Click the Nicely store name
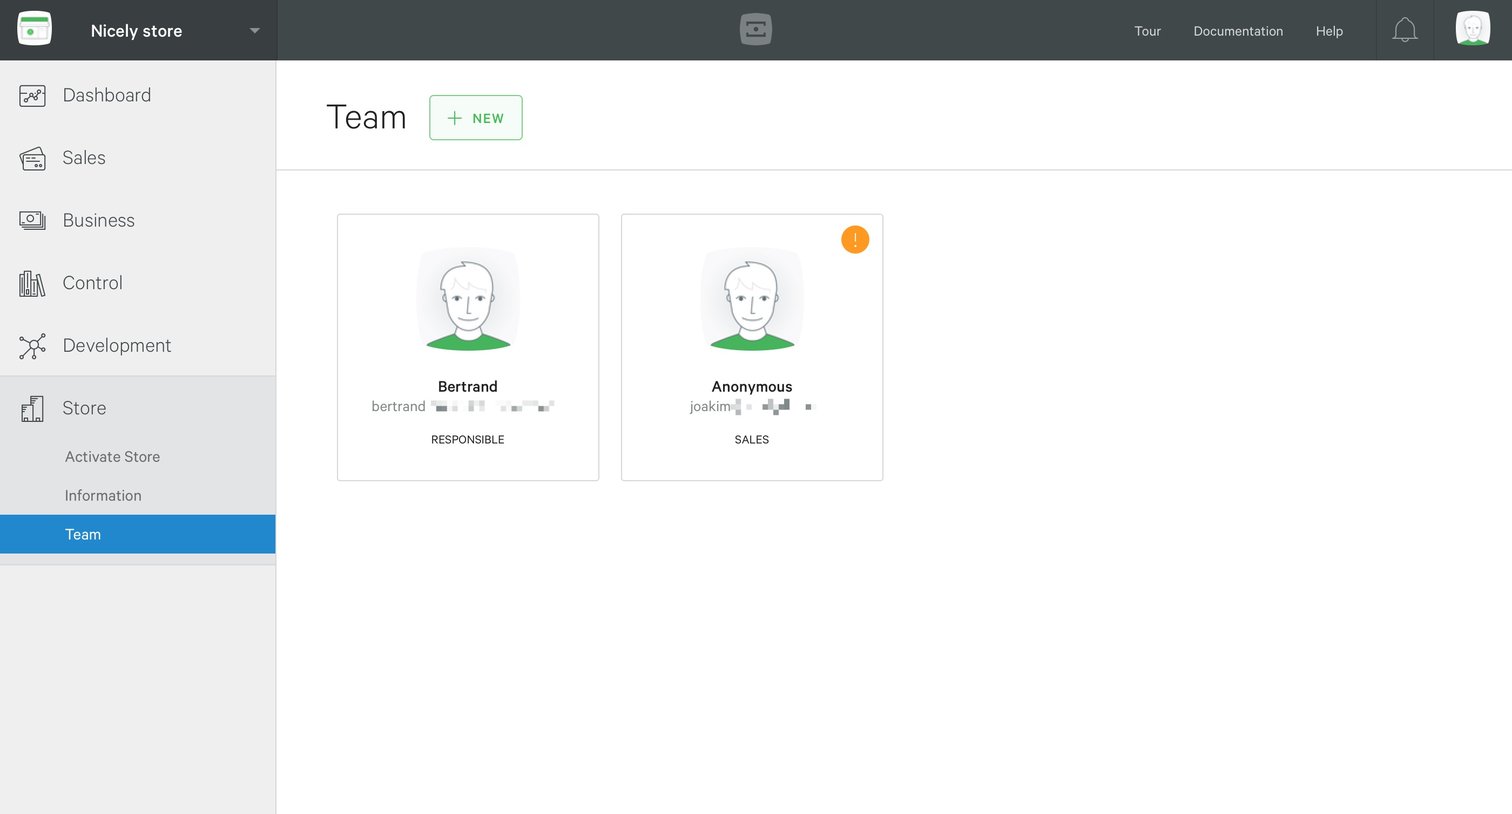Screen dimensions: 1512x814 click(136, 31)
